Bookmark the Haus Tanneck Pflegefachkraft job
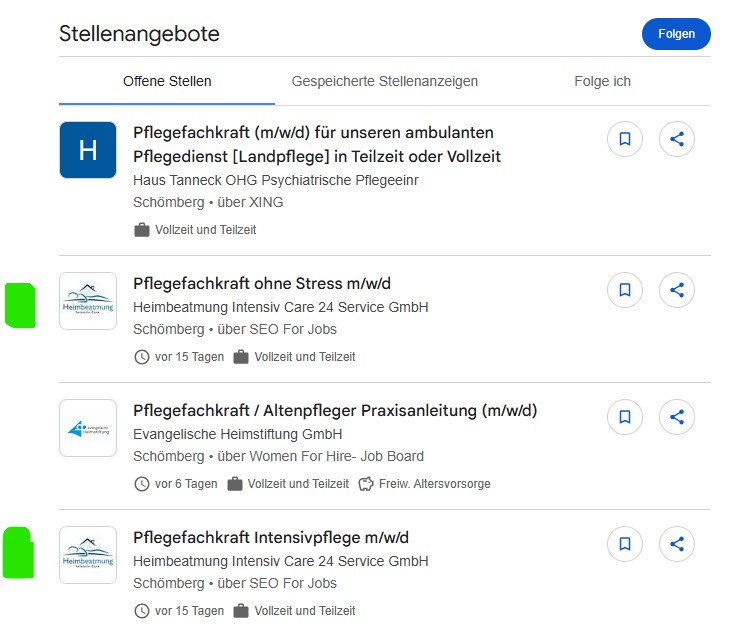The width and height of the screenshot is (743, 635). coord(625,140)
